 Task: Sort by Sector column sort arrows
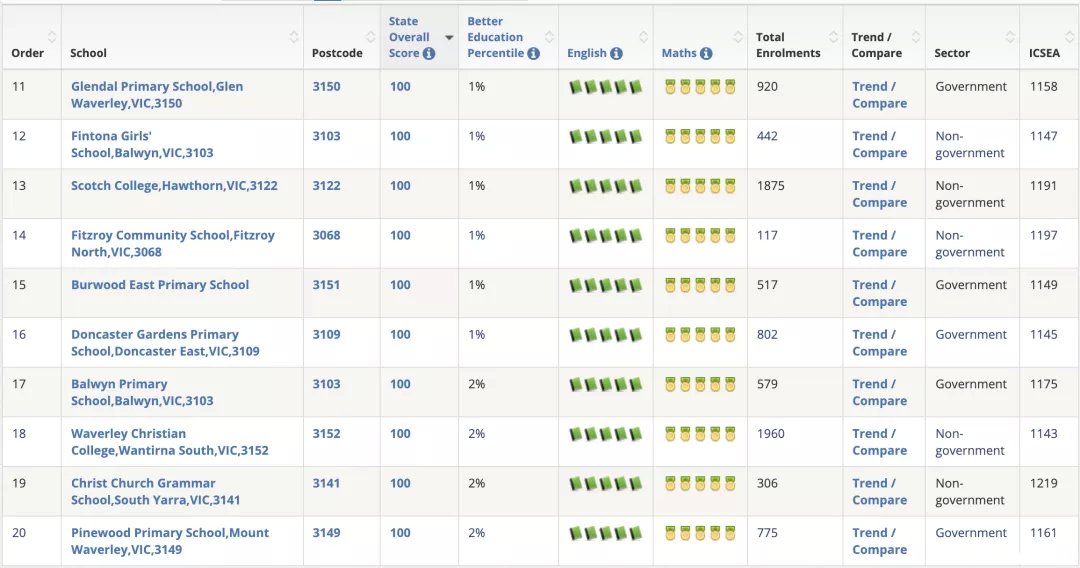point(1010,36)
